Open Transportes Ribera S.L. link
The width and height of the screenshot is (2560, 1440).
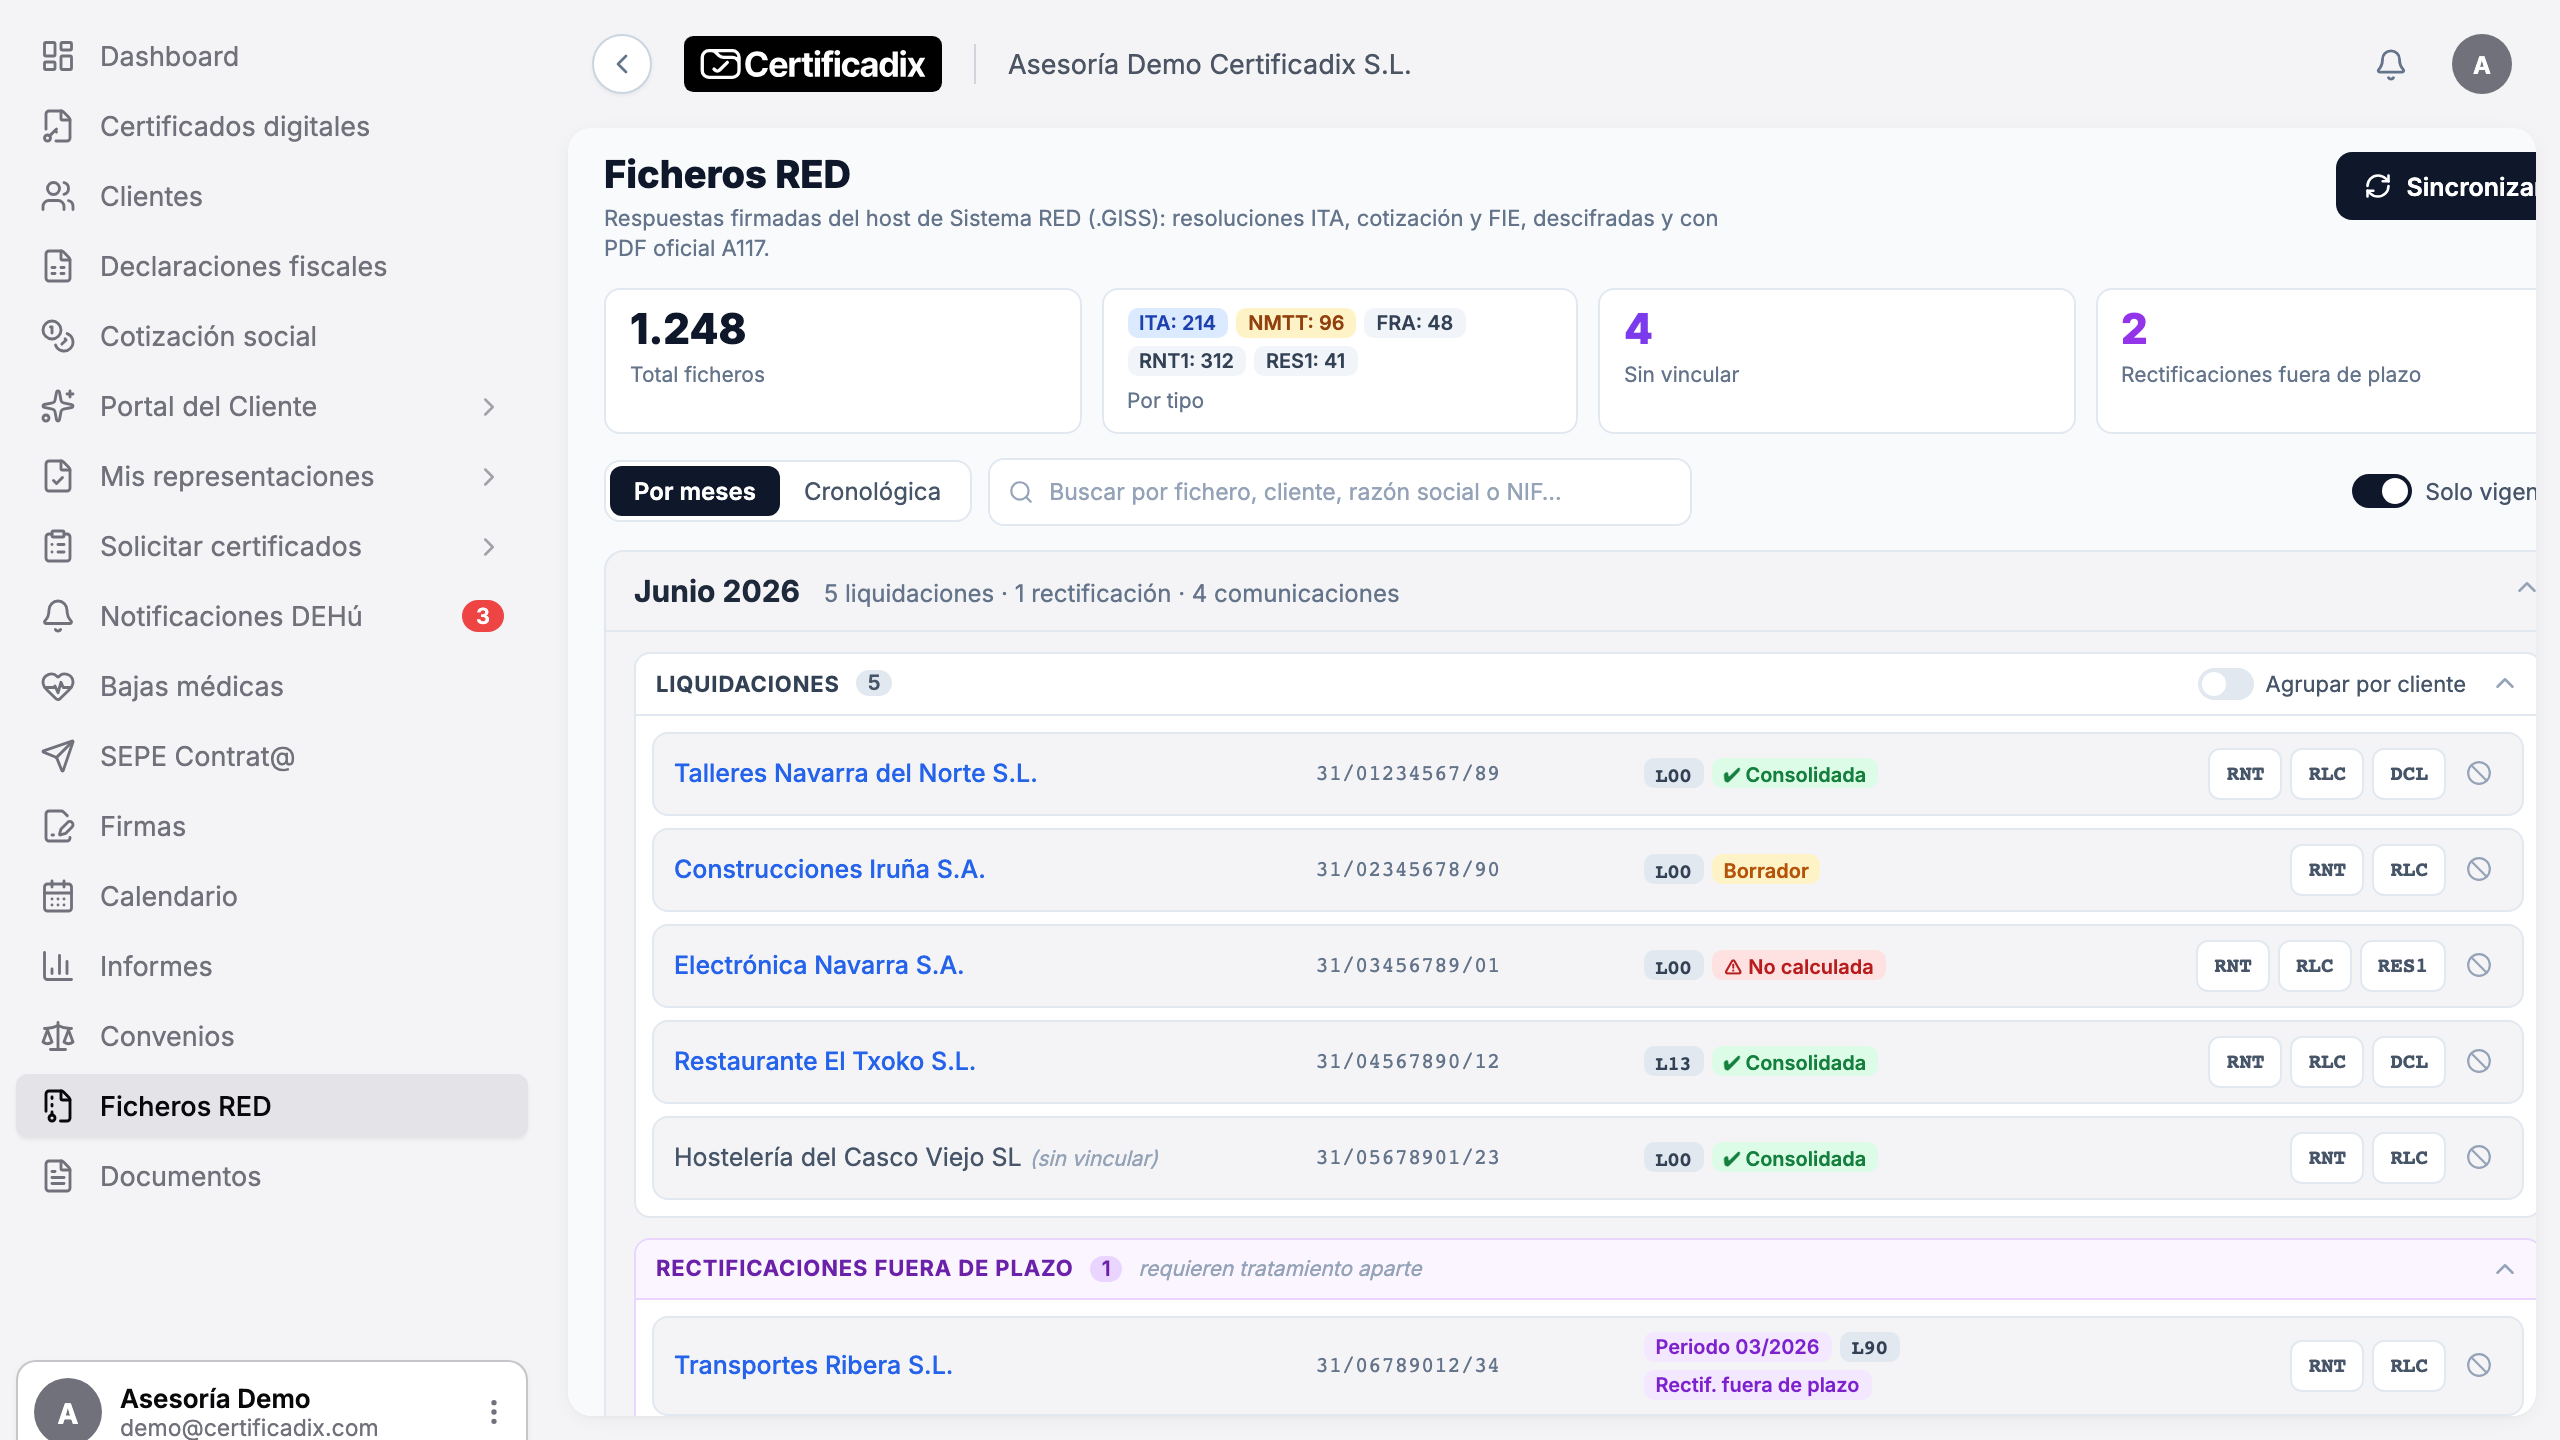coord(813,1365)
